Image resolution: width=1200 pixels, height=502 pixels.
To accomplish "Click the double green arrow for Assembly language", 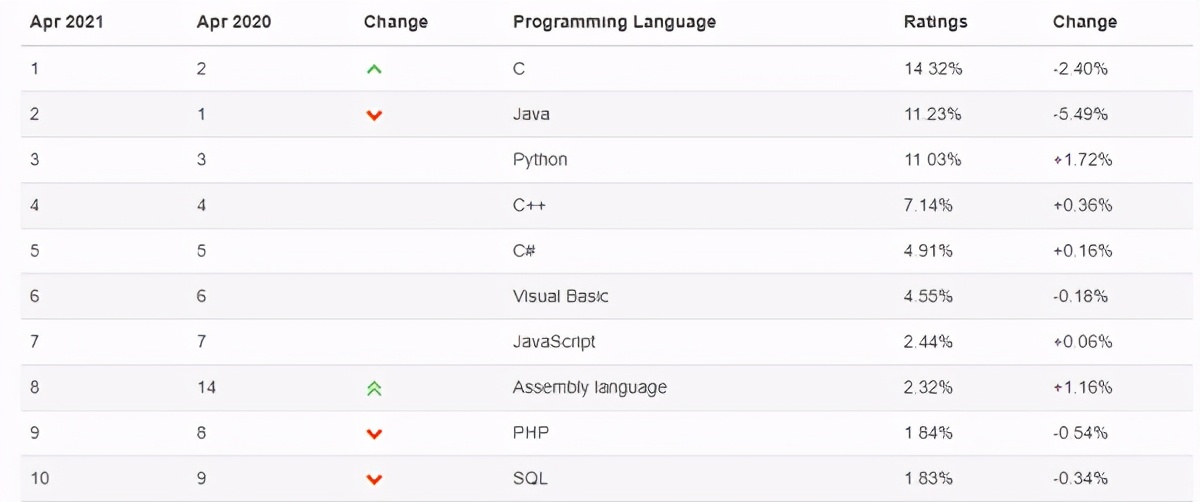I will [x=374, y=388].
